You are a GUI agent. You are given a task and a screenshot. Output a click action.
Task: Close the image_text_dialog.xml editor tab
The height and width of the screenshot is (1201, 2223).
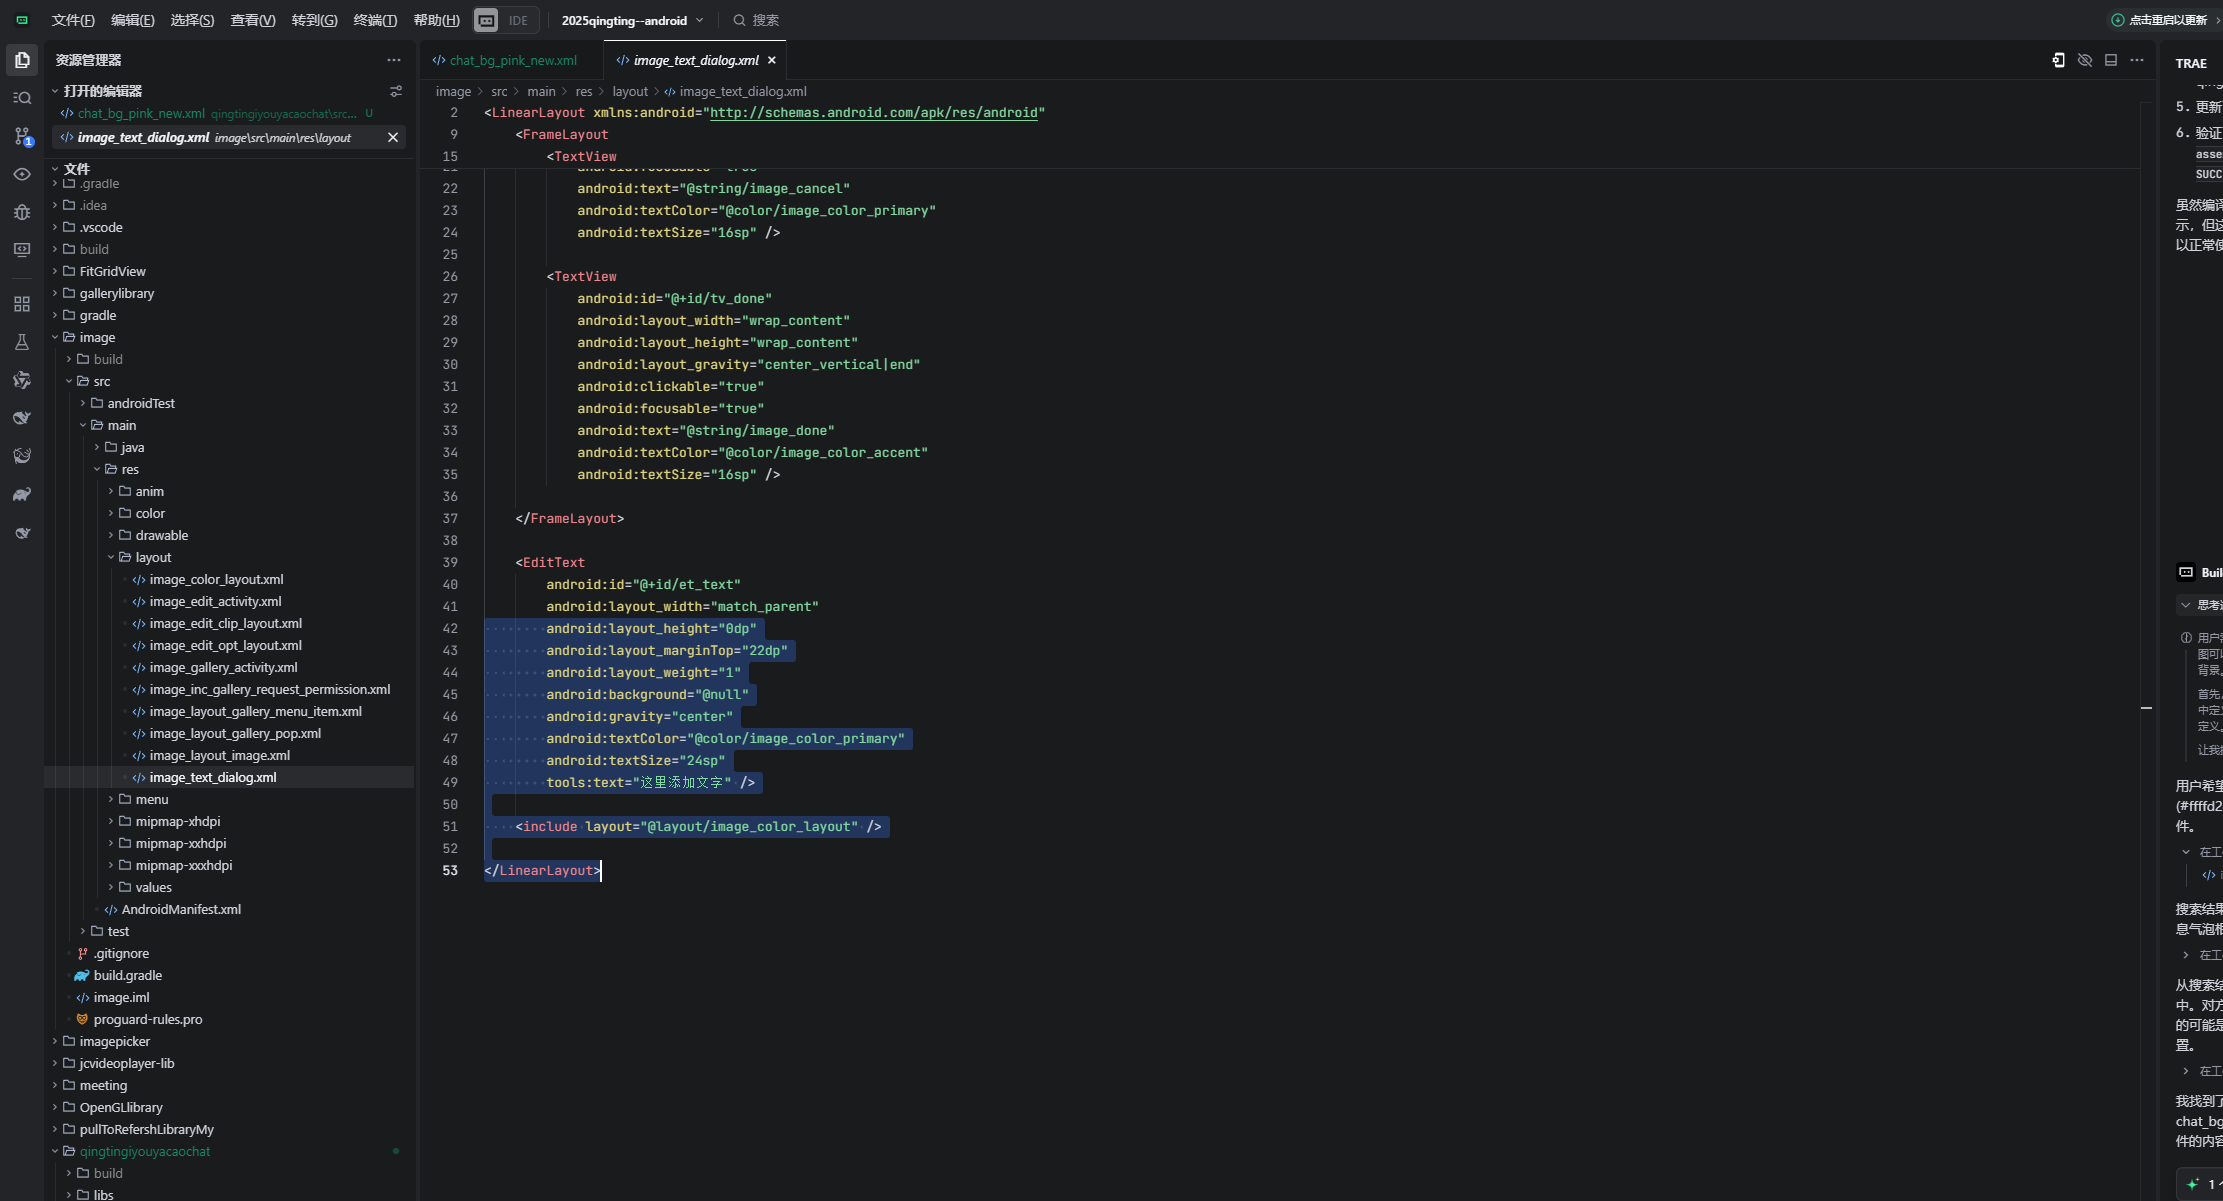click(x=772, y=60)
